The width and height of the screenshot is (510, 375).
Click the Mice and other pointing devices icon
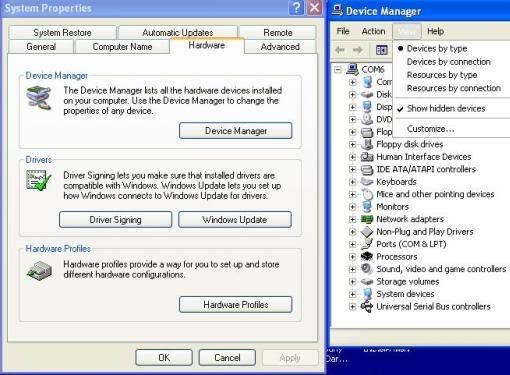367,194
